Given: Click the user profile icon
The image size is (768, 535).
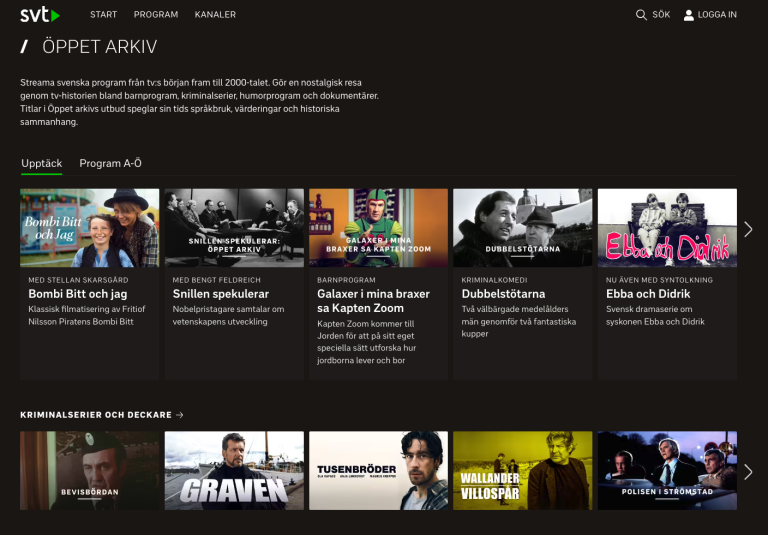Looking at the screenshot, I should tap(689, 15).
